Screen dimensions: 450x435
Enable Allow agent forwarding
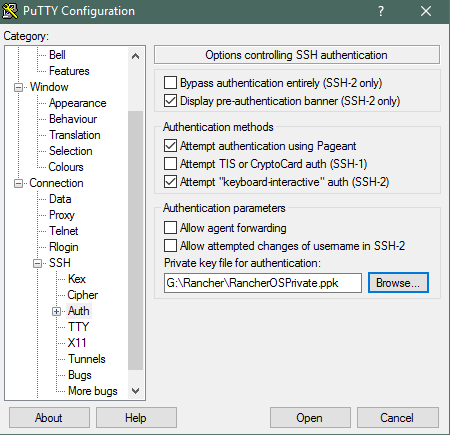(x=170, y=228)
